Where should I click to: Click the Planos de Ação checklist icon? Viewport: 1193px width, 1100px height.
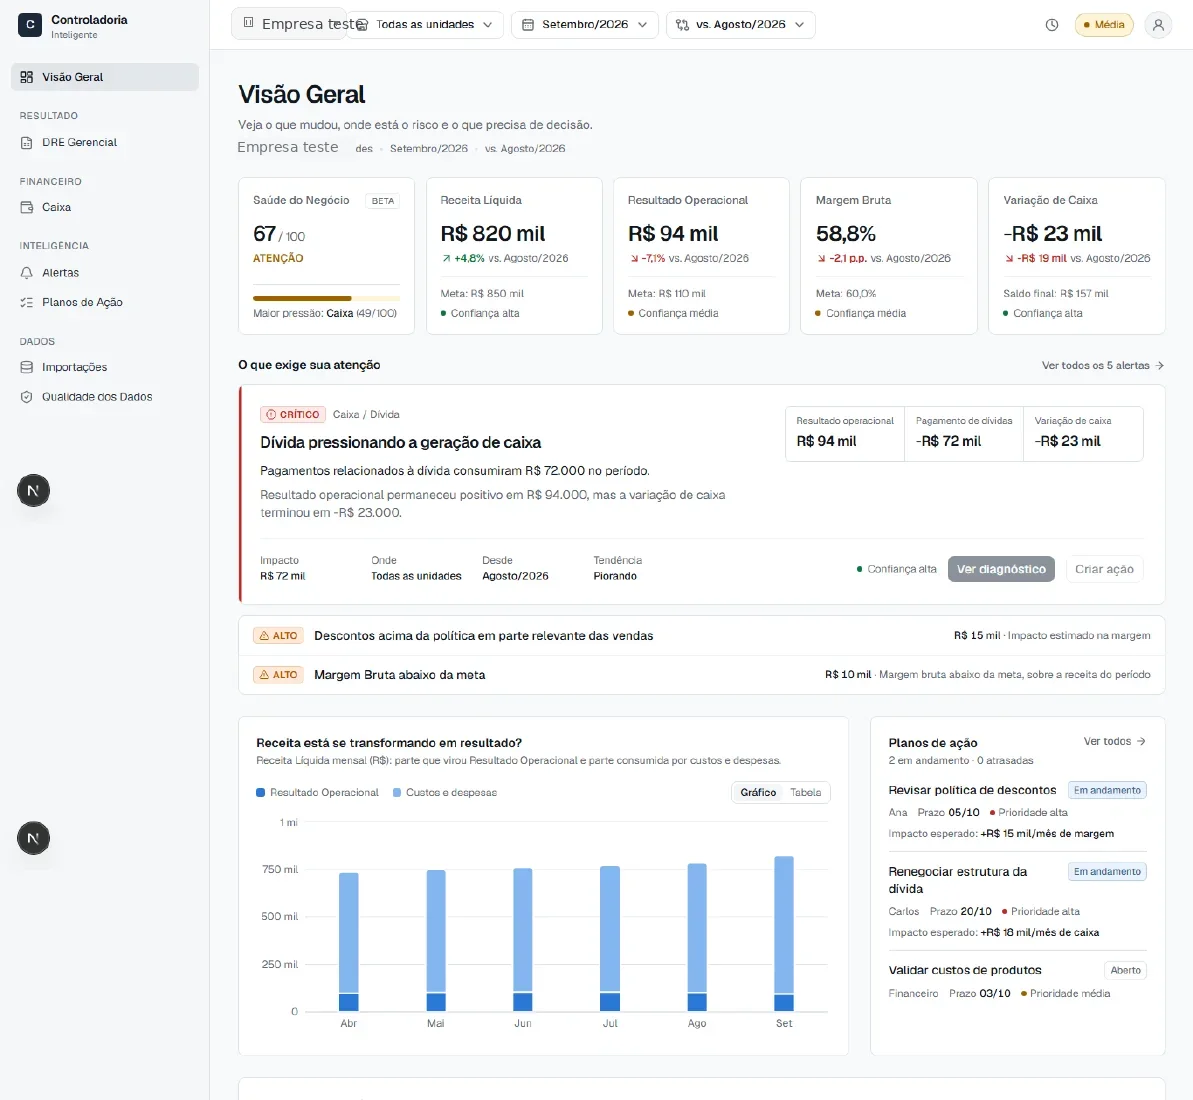tap(27, 302)
